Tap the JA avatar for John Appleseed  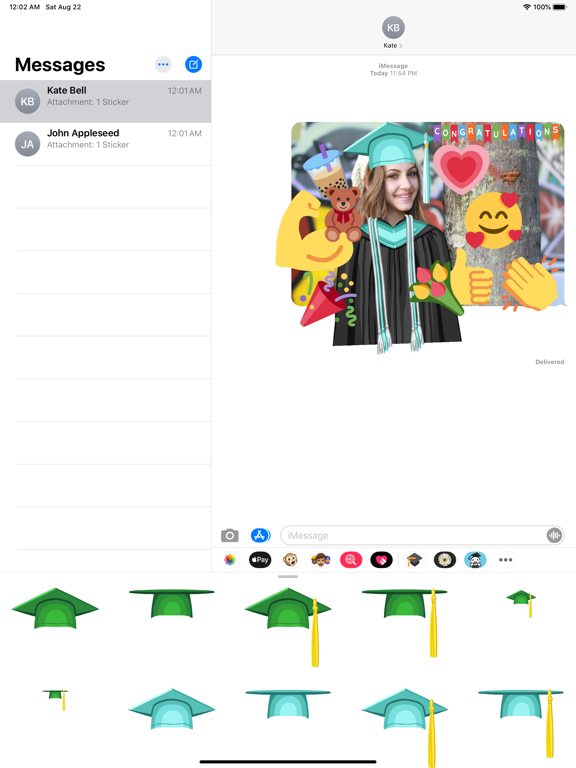coord(27,144)
